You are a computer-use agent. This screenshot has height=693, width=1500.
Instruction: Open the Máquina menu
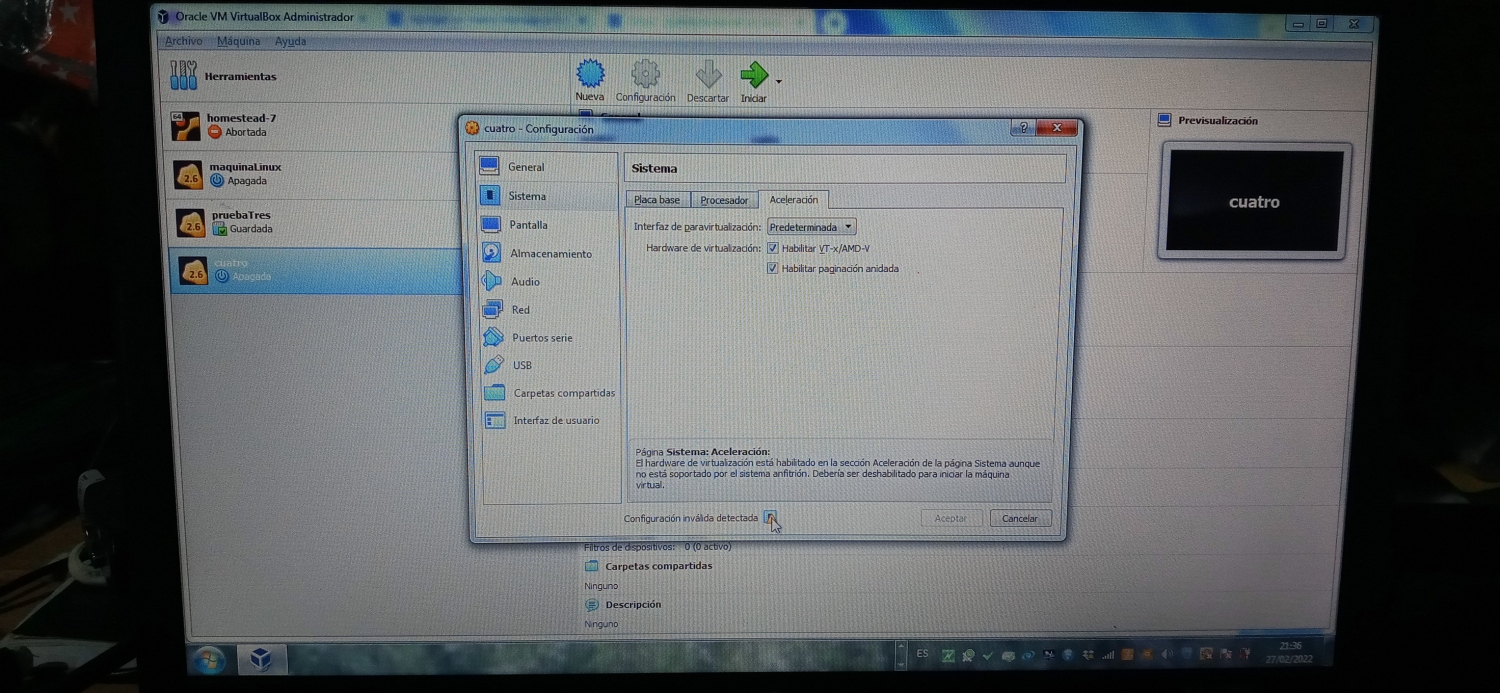[x=238, y=41]
